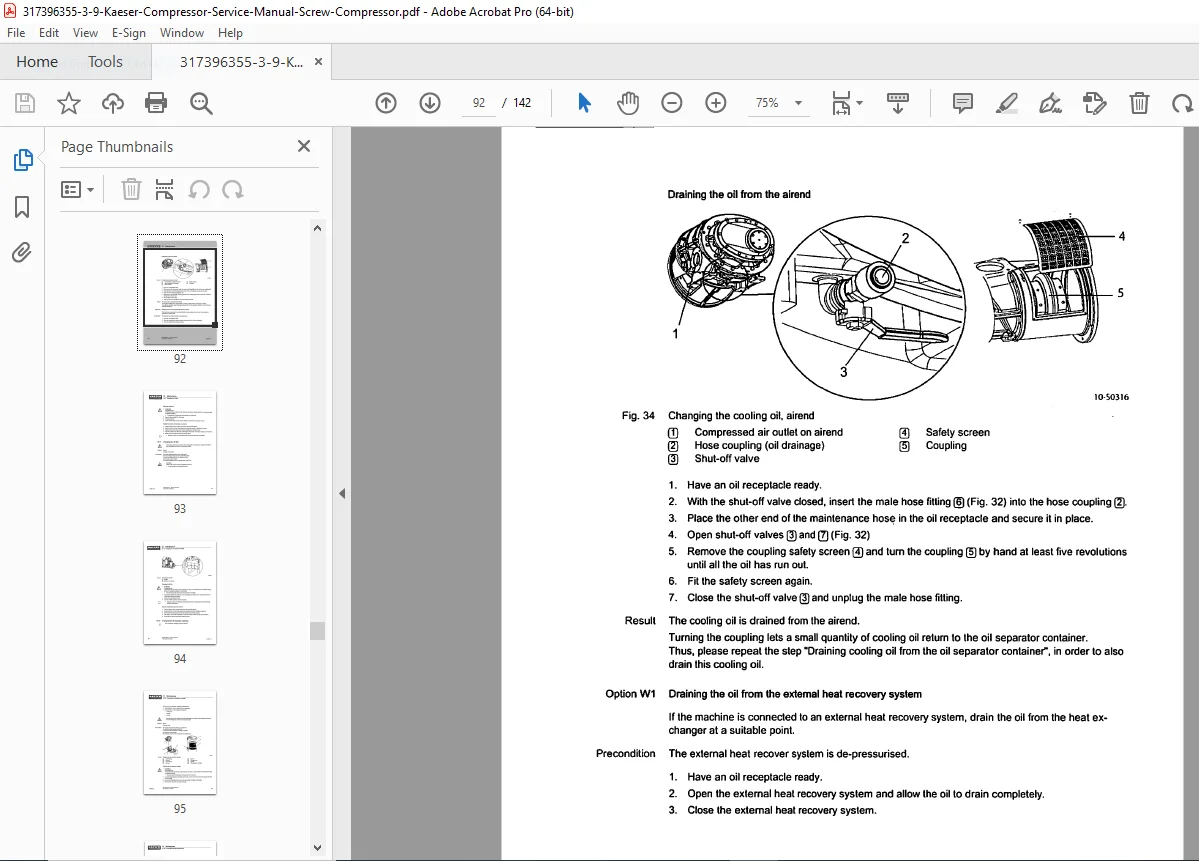The image size is (1199, 861).
Task: Click the toolbar delete trash icon
Action: (1139, 102)
